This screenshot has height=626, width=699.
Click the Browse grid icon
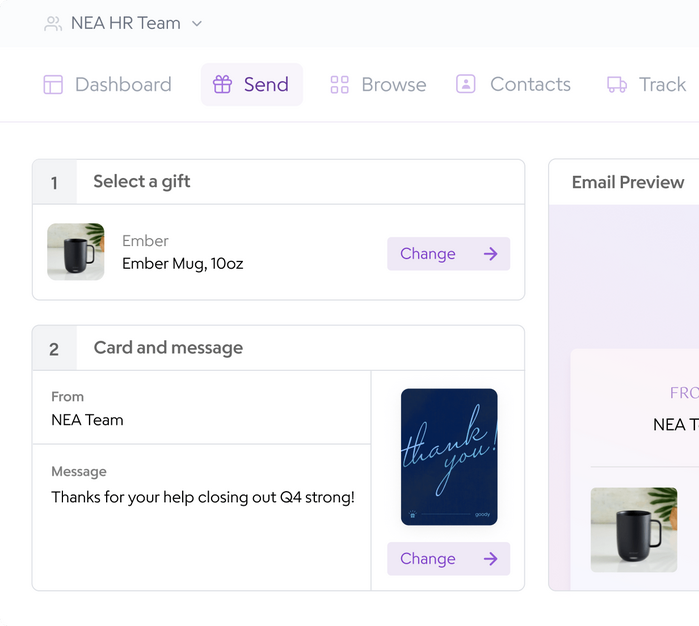[339, 85]
